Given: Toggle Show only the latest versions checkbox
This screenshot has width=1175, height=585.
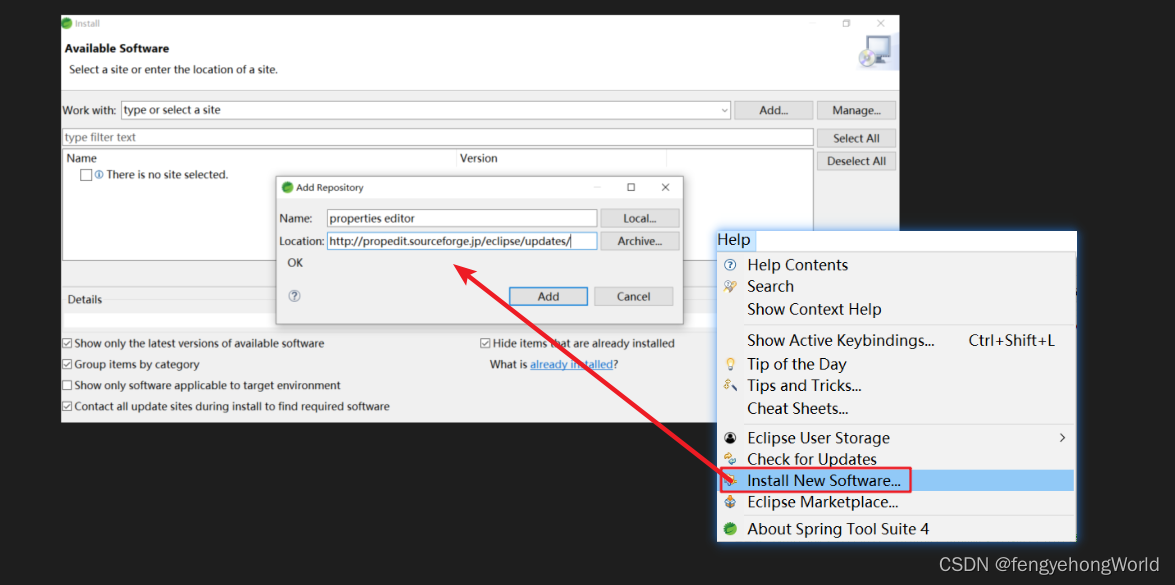Looking at the screenshot, I should pyautogui.click(x=67, y=343).
